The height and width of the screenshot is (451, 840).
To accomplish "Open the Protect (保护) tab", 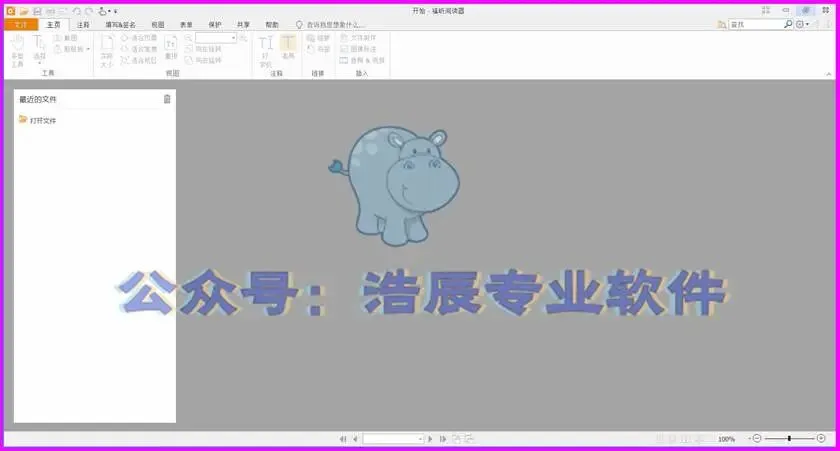I will 215,25.
